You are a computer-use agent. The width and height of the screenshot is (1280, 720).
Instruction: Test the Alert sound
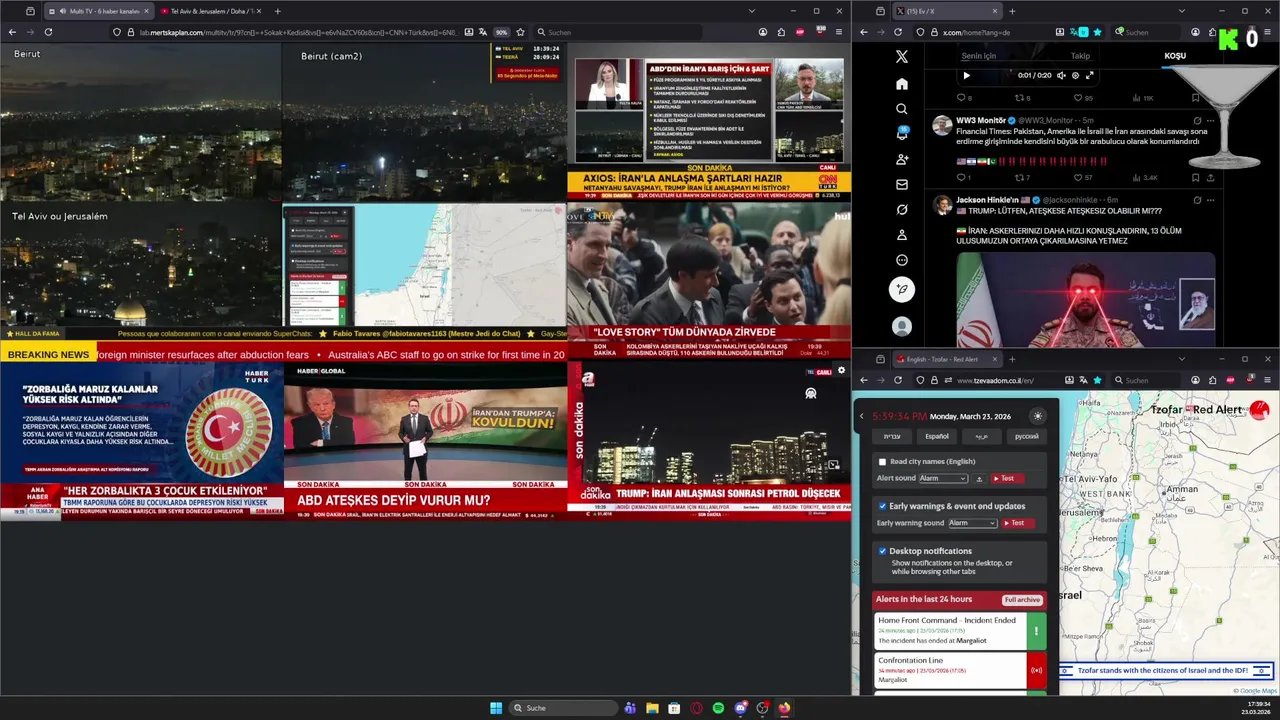point(1008,479)
